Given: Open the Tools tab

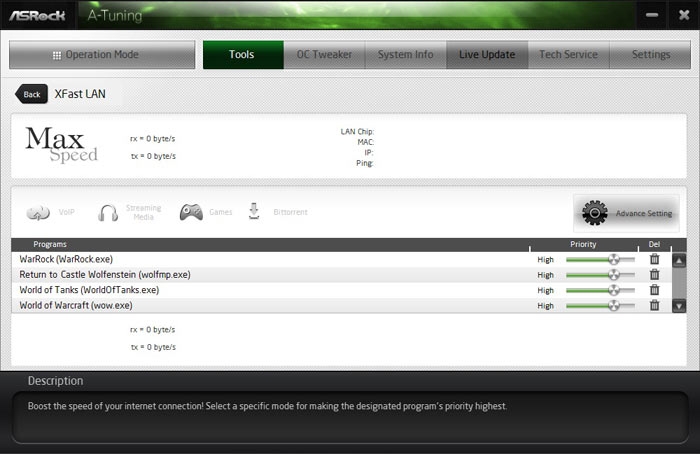Looking at the screenshot, I should point(243,54).
